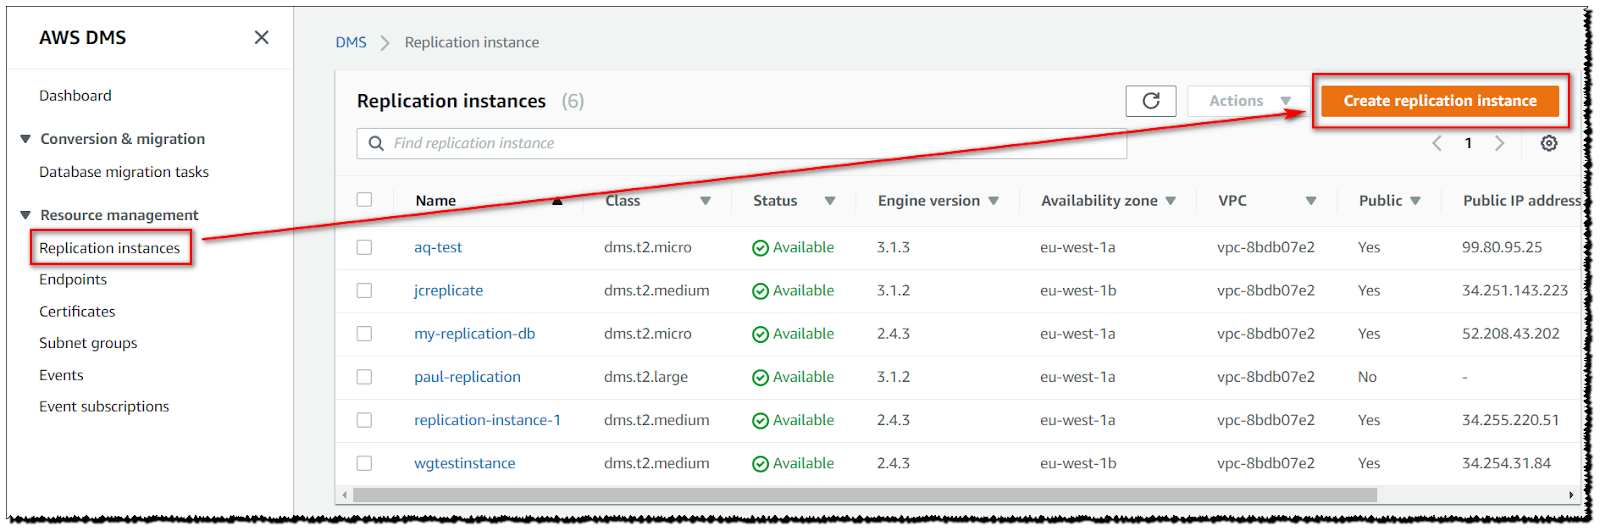Open paul-replication instance link
Image resolution: width=1600 pixels, height=531 pixels.
click(x=467, y=377)
